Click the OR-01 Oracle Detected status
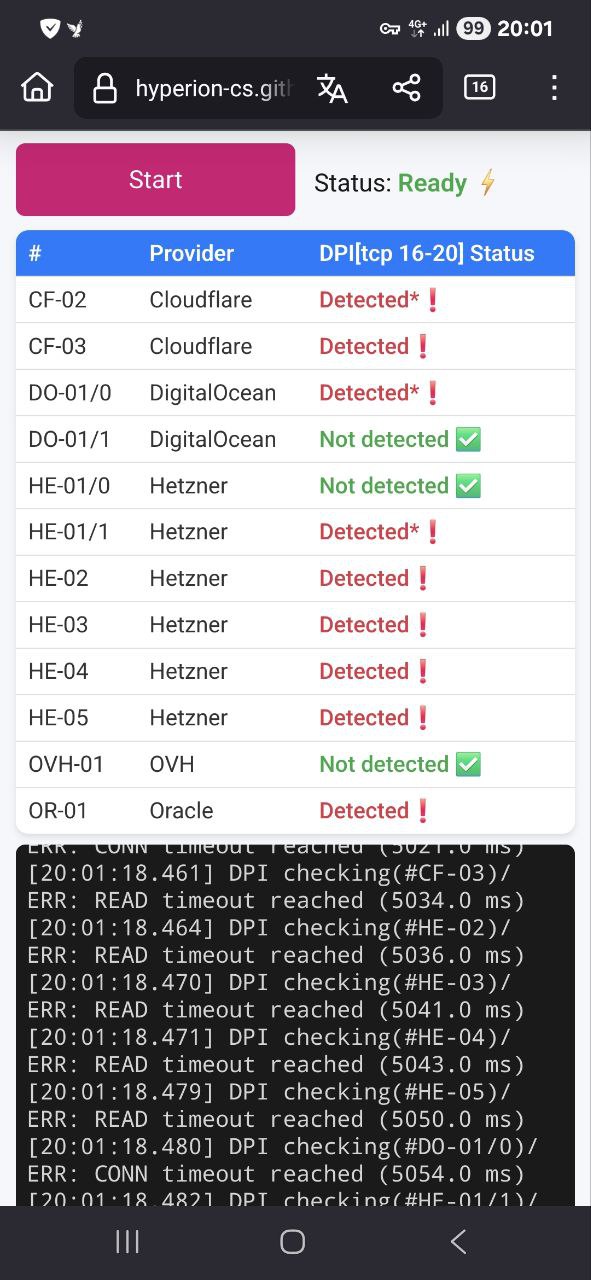Screen dimensions: 591x1280 [375, 810]
